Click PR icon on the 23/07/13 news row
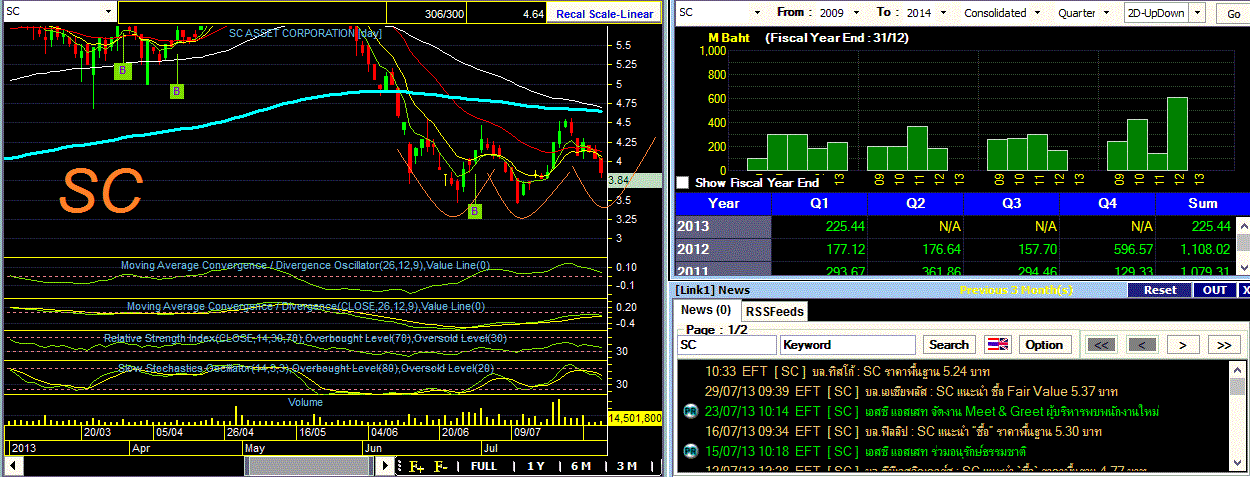Image resolution: width=1250 pixels, height=477 pixels. point(690,411)
